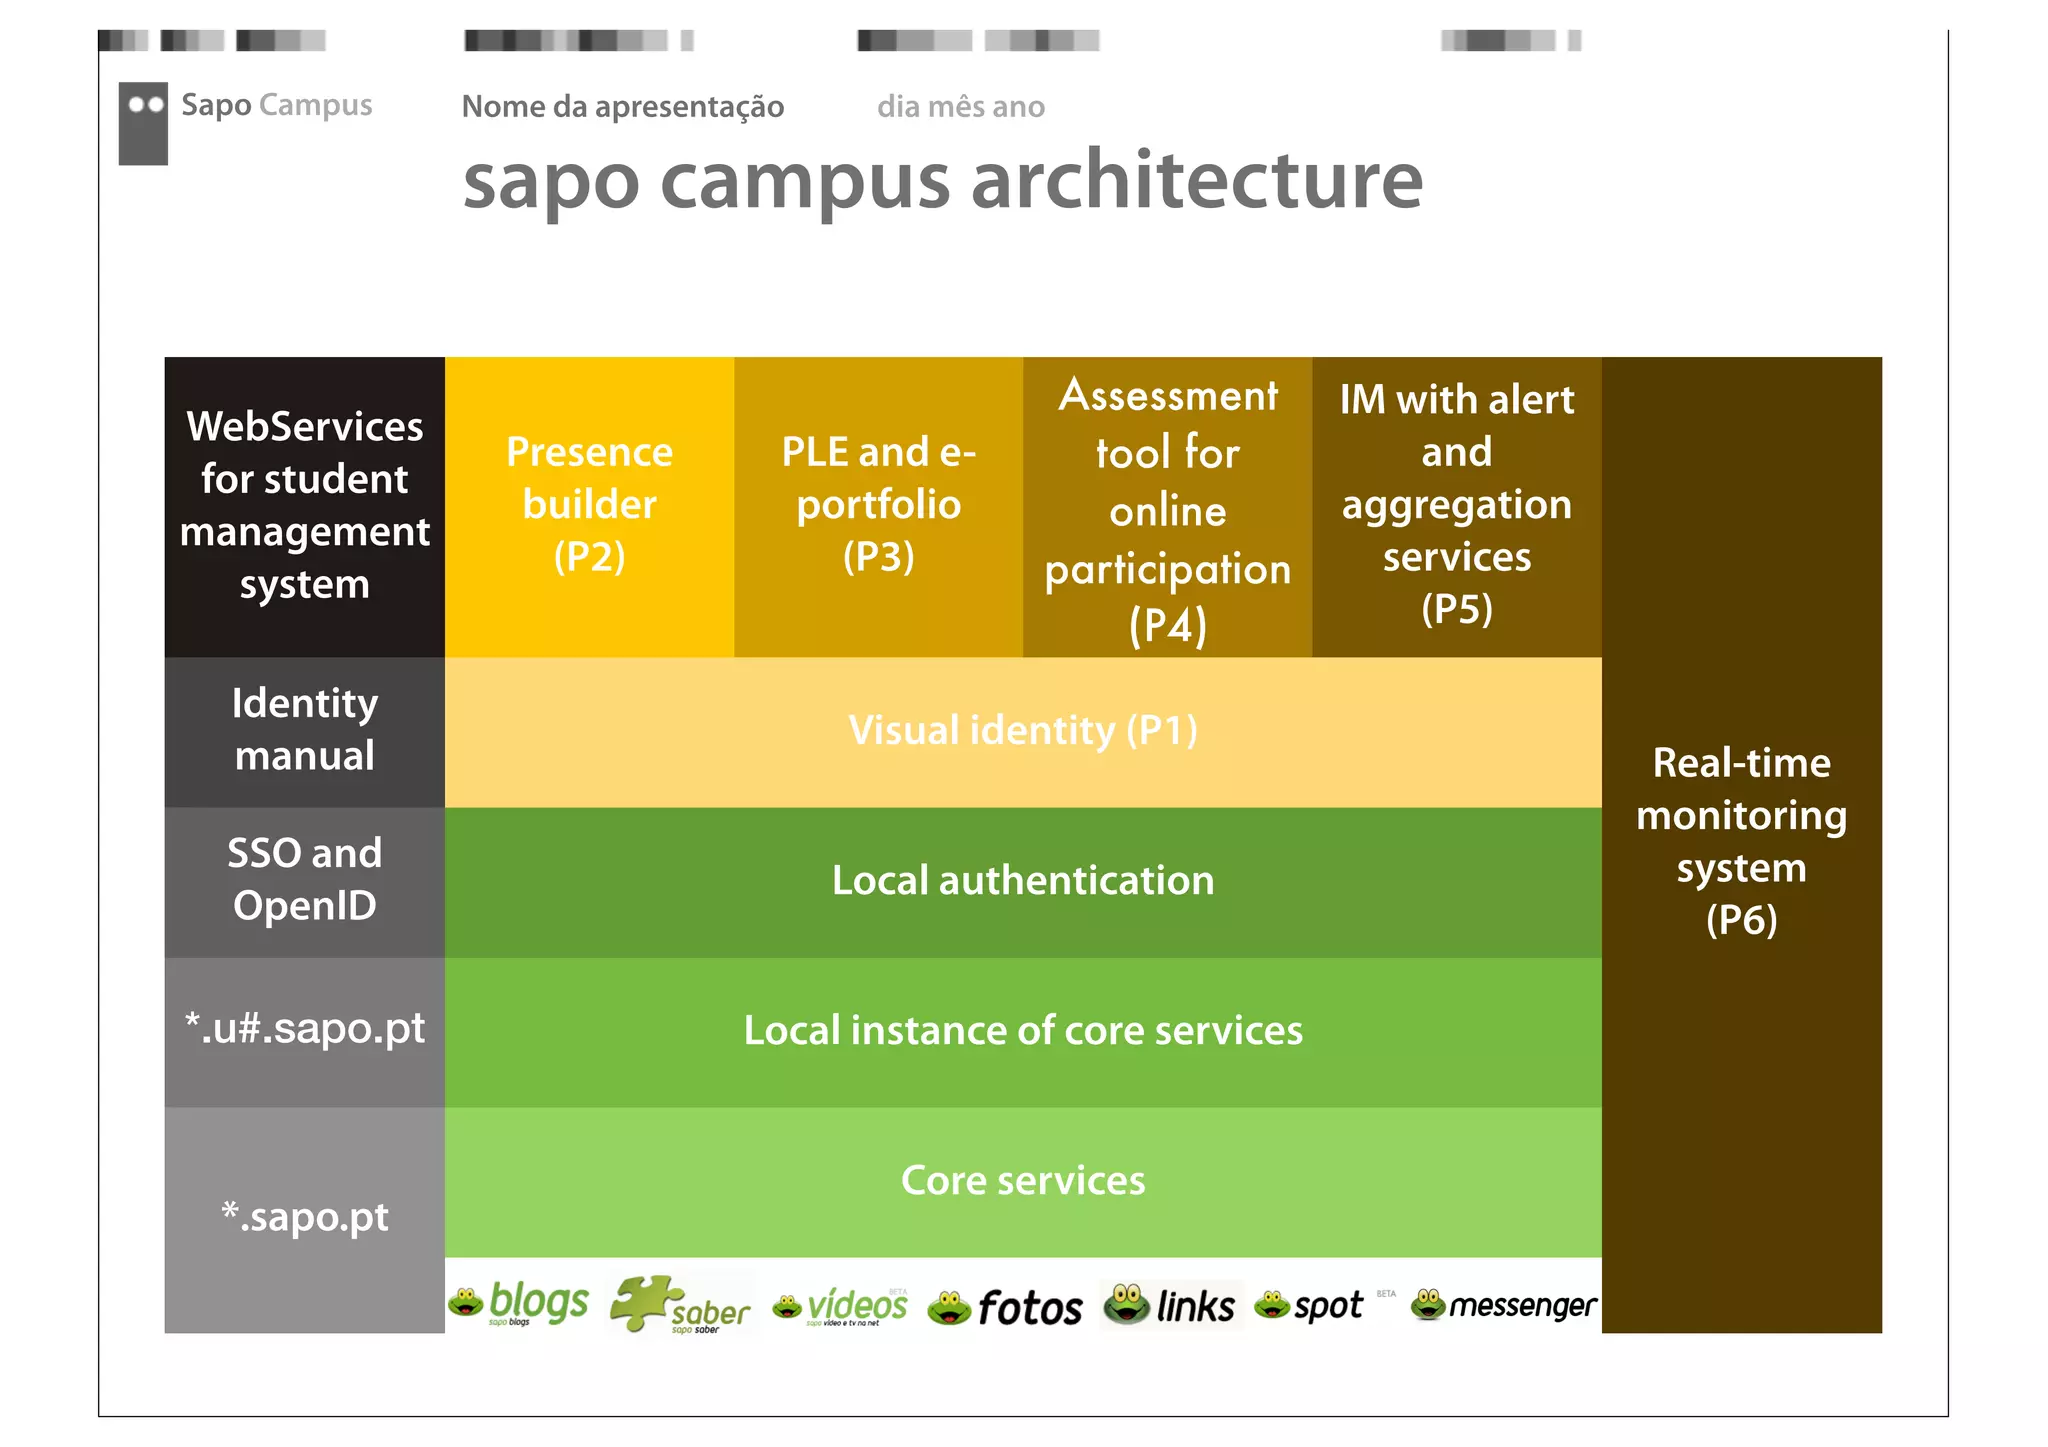Screen dimensions: 2048x1447
Task: Click the SSO and OpenID box
Action: click(x=304, y=881)
